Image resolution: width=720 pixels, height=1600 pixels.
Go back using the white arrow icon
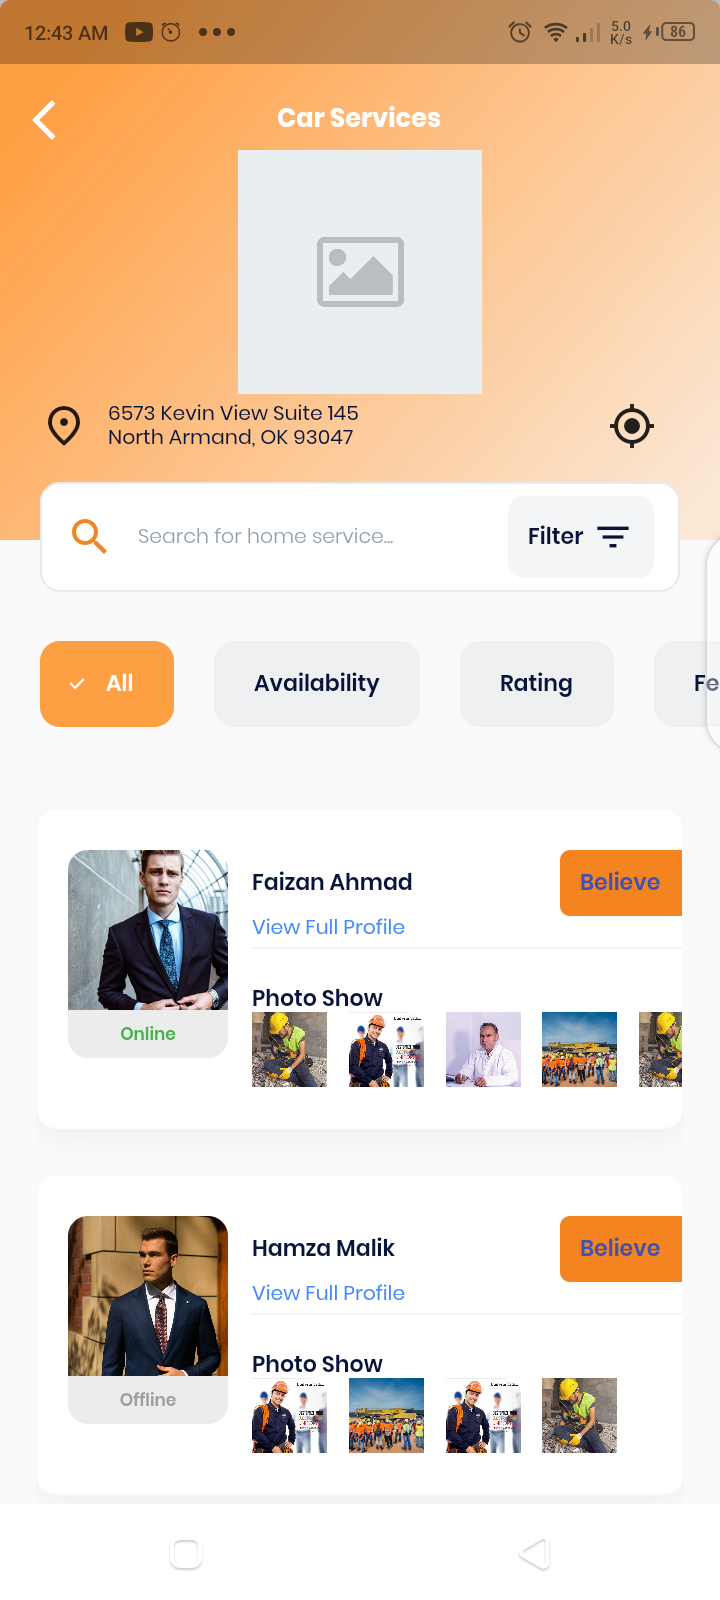click(x=44, y=120)
